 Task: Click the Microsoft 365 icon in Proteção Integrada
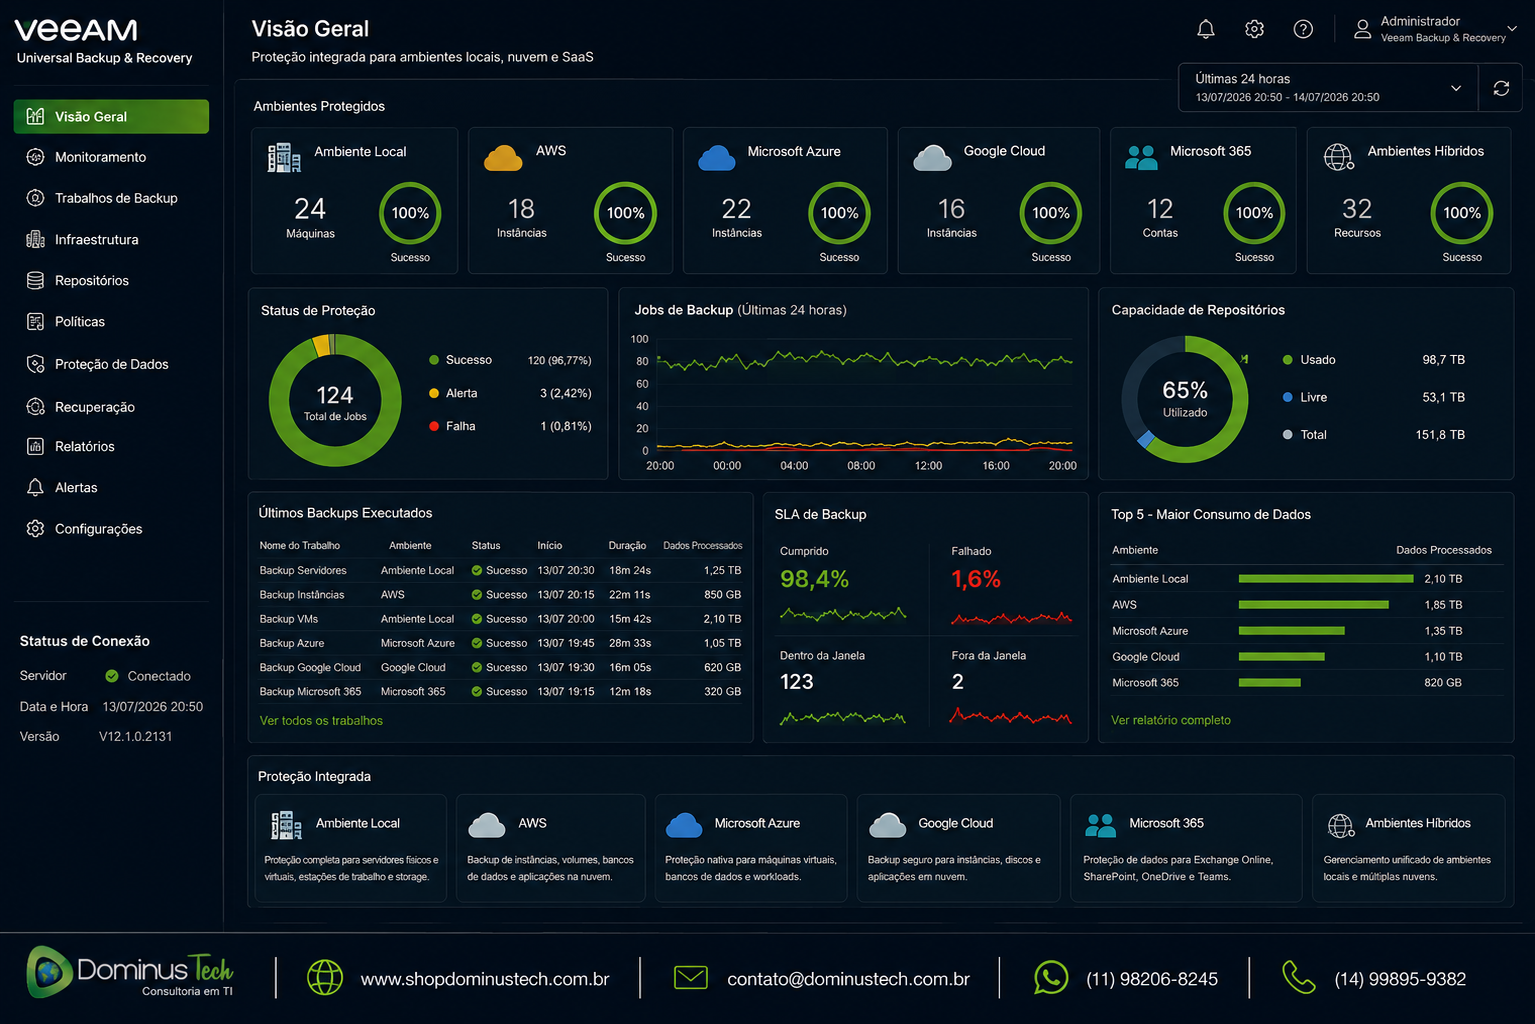[x=1100, y=825]
